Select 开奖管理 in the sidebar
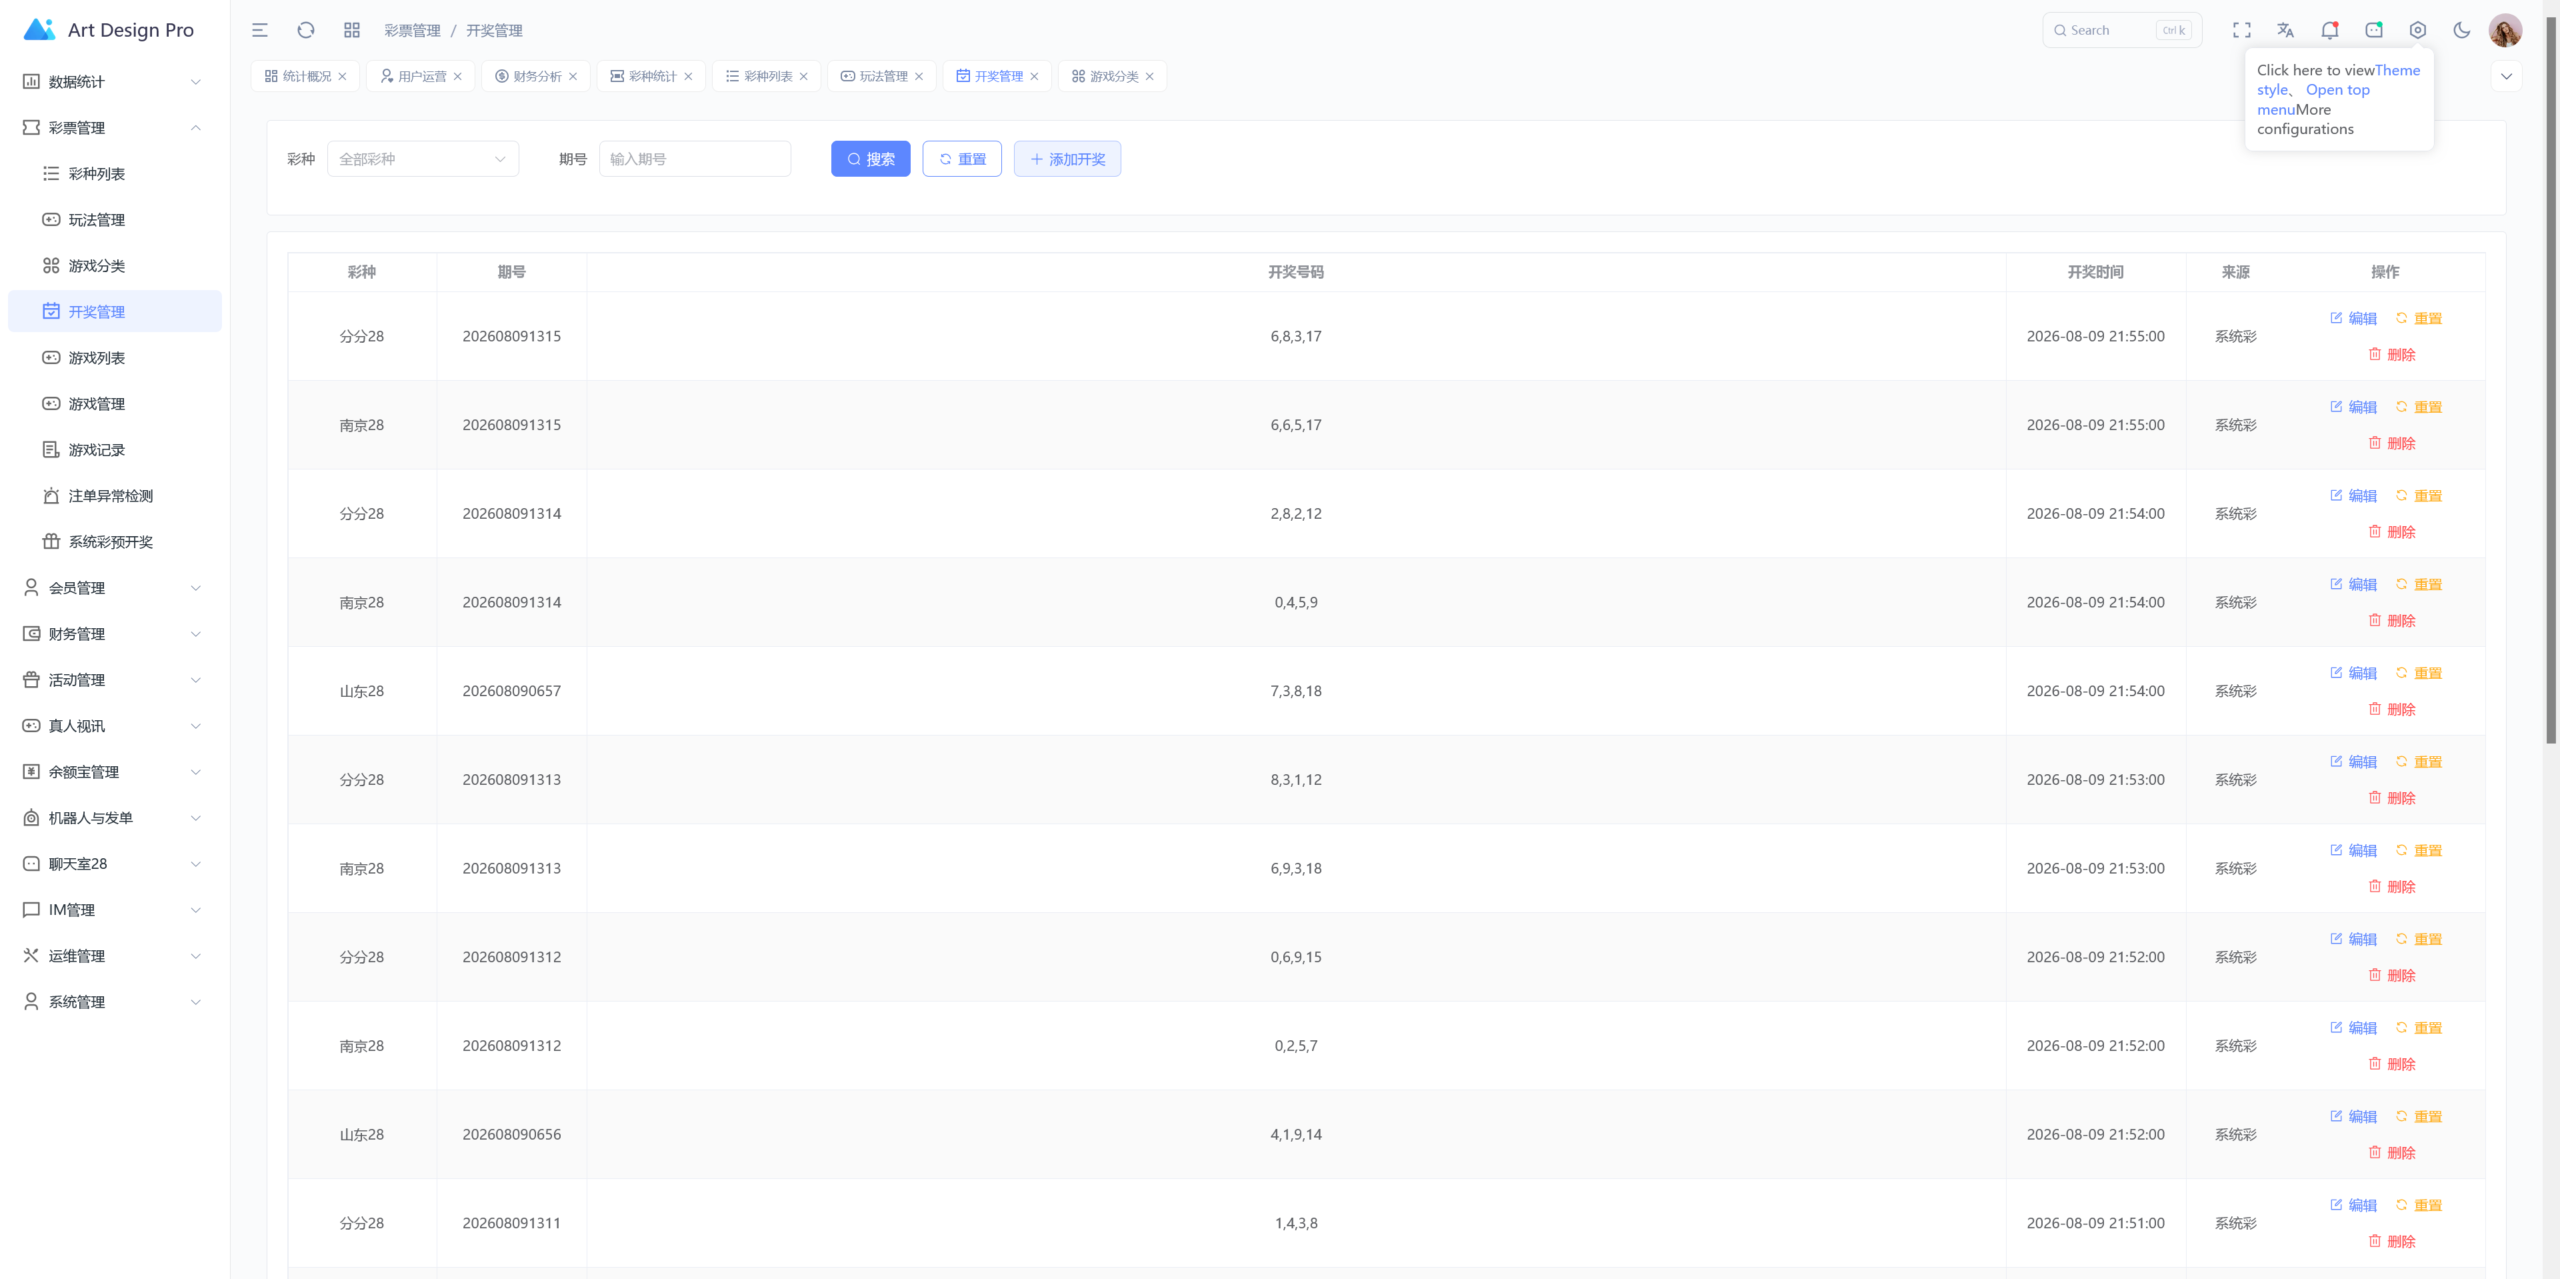This screenshot has width=2560, height=1279. pyautogui.click(x=115, y=312)
